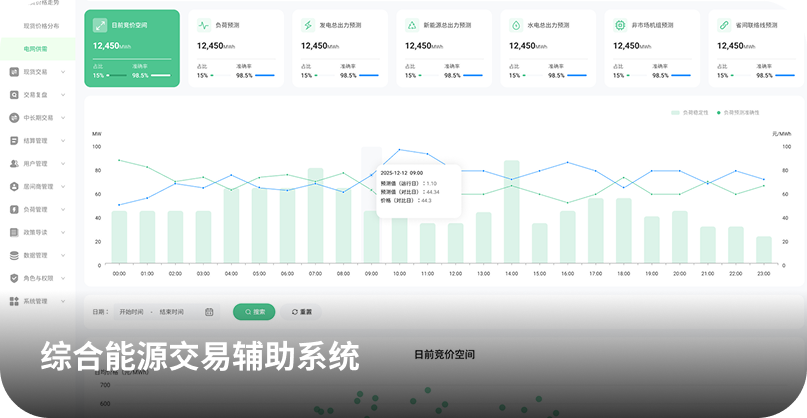Click the 交易复盘 sidebar icon
Viewport: 807px width, 418px height.
[14, 95]
